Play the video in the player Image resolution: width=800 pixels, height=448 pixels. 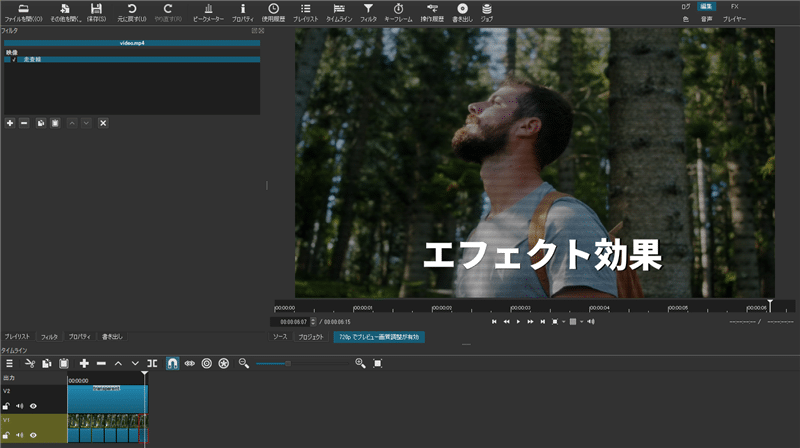click(518, 322)
